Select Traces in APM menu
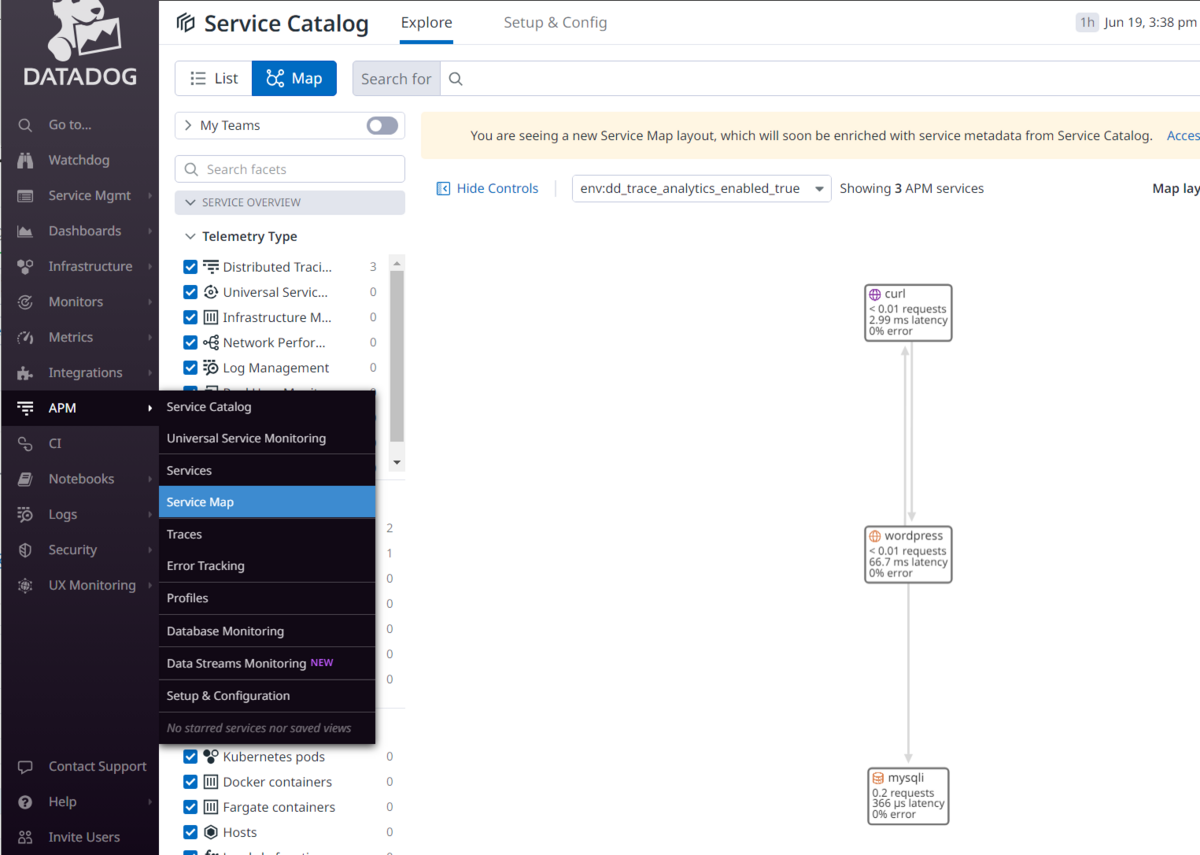This screenshot has width=1200, height=855. coord(267,534)
